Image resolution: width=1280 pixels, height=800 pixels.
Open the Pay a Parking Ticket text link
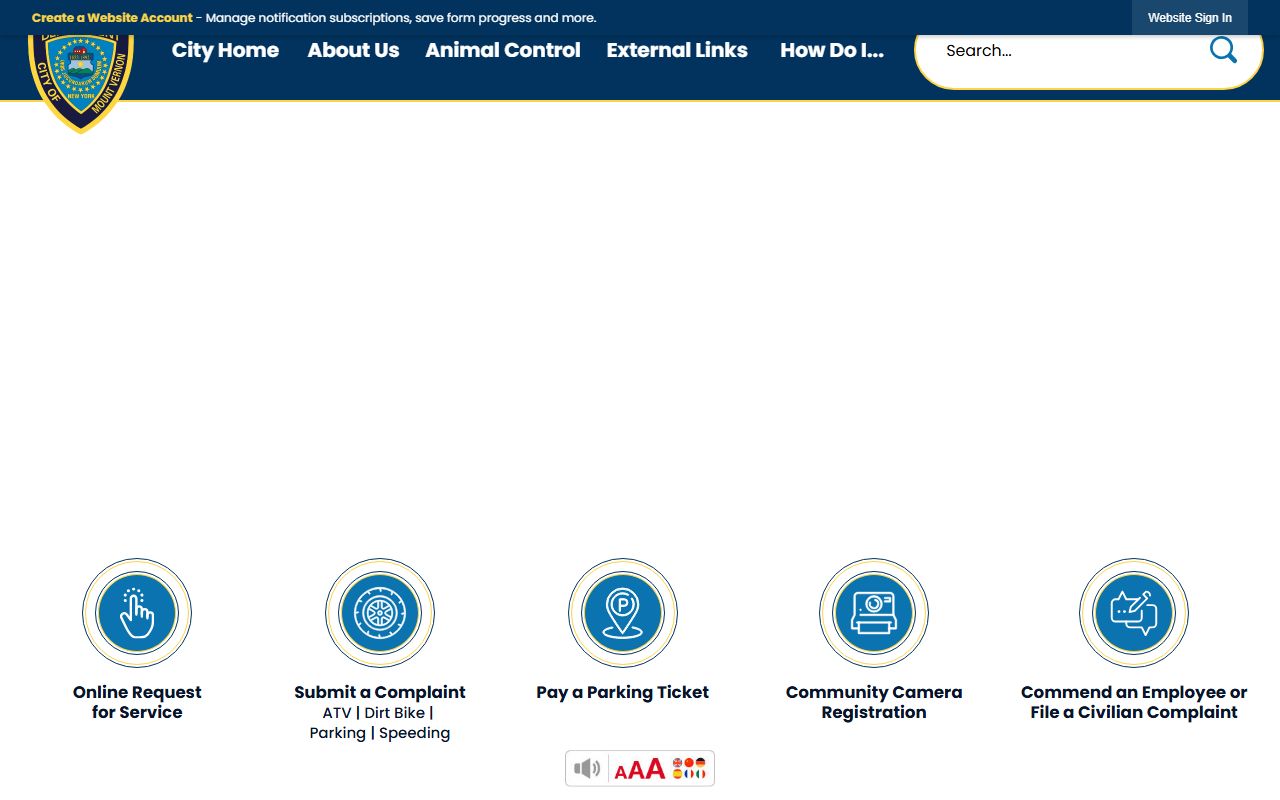[x=622, y=692]
